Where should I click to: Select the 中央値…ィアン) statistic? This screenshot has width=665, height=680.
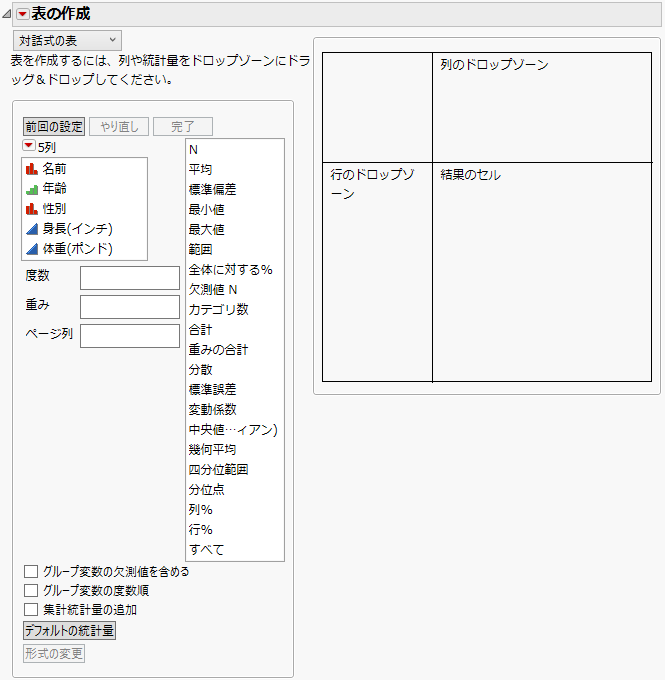pos(235,430)
